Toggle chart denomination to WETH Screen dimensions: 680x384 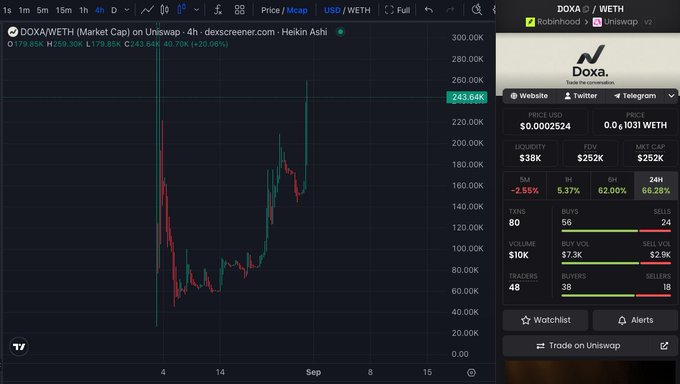pyautogui.click(x=360, y=10)
